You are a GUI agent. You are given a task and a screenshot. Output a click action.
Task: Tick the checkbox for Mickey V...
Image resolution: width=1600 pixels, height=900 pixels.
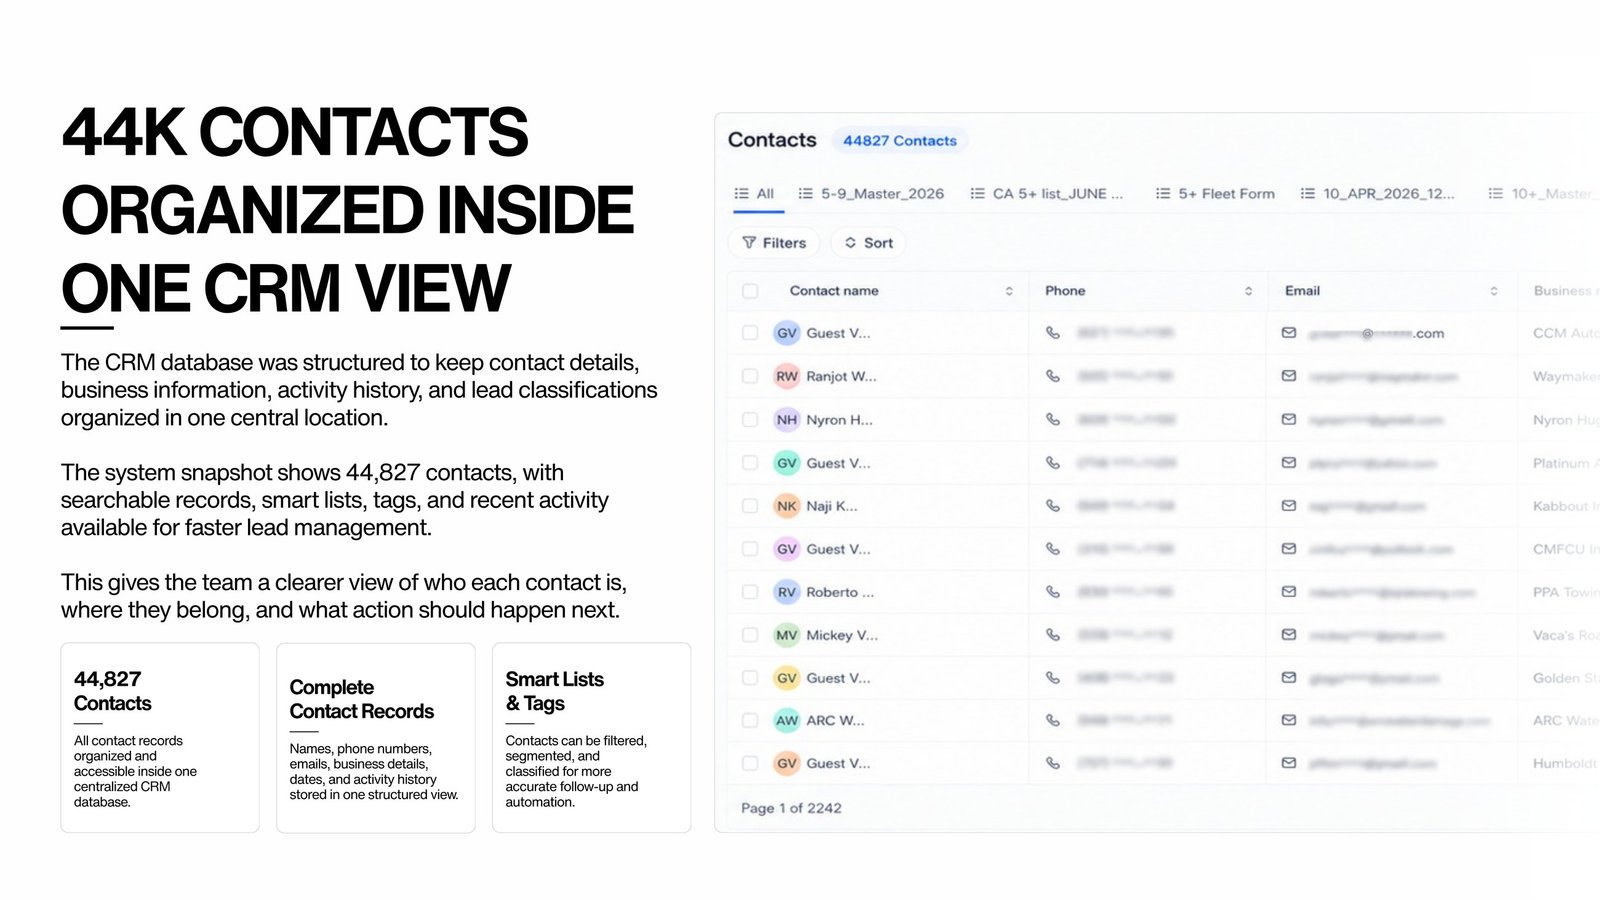(x=750, y=635)
